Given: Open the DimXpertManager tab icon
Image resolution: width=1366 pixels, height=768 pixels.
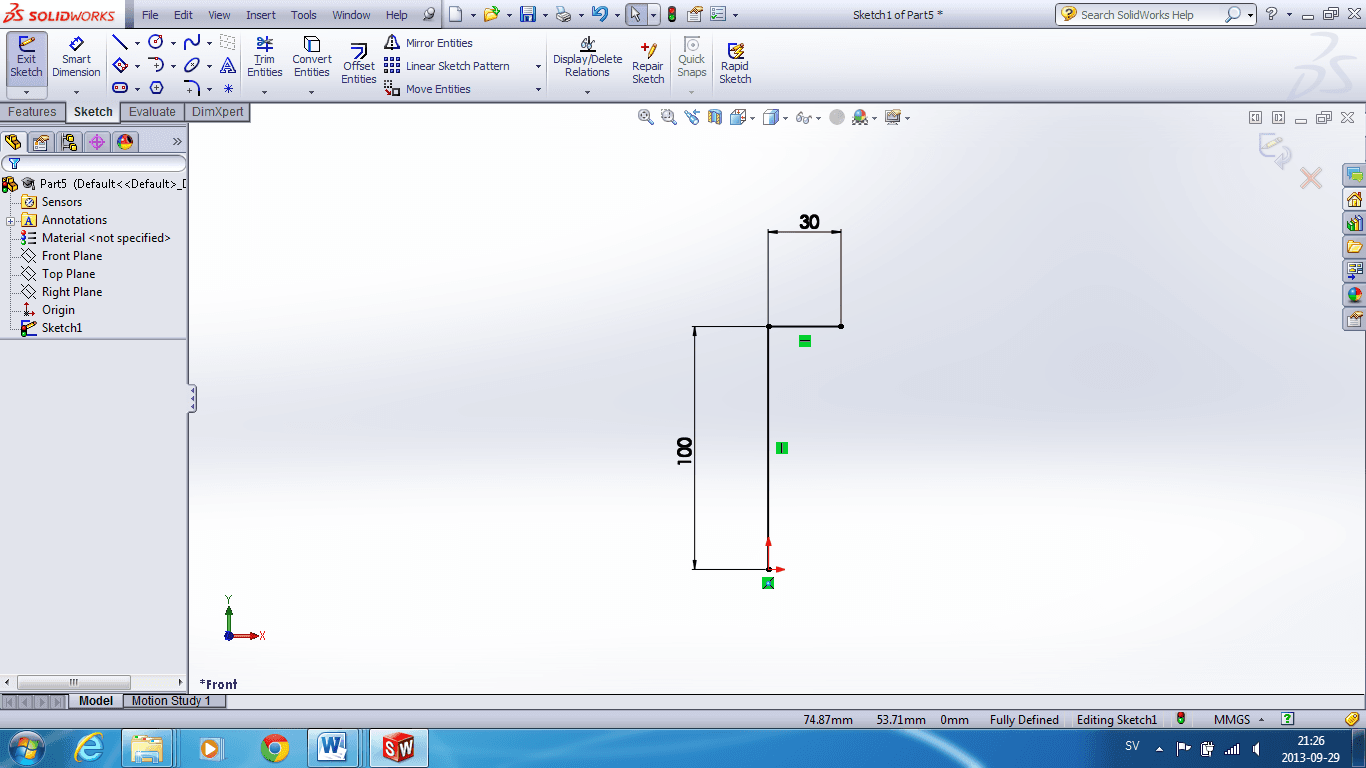Looking at the screenshot, I should pyautogui.click(x=97, y=142).
